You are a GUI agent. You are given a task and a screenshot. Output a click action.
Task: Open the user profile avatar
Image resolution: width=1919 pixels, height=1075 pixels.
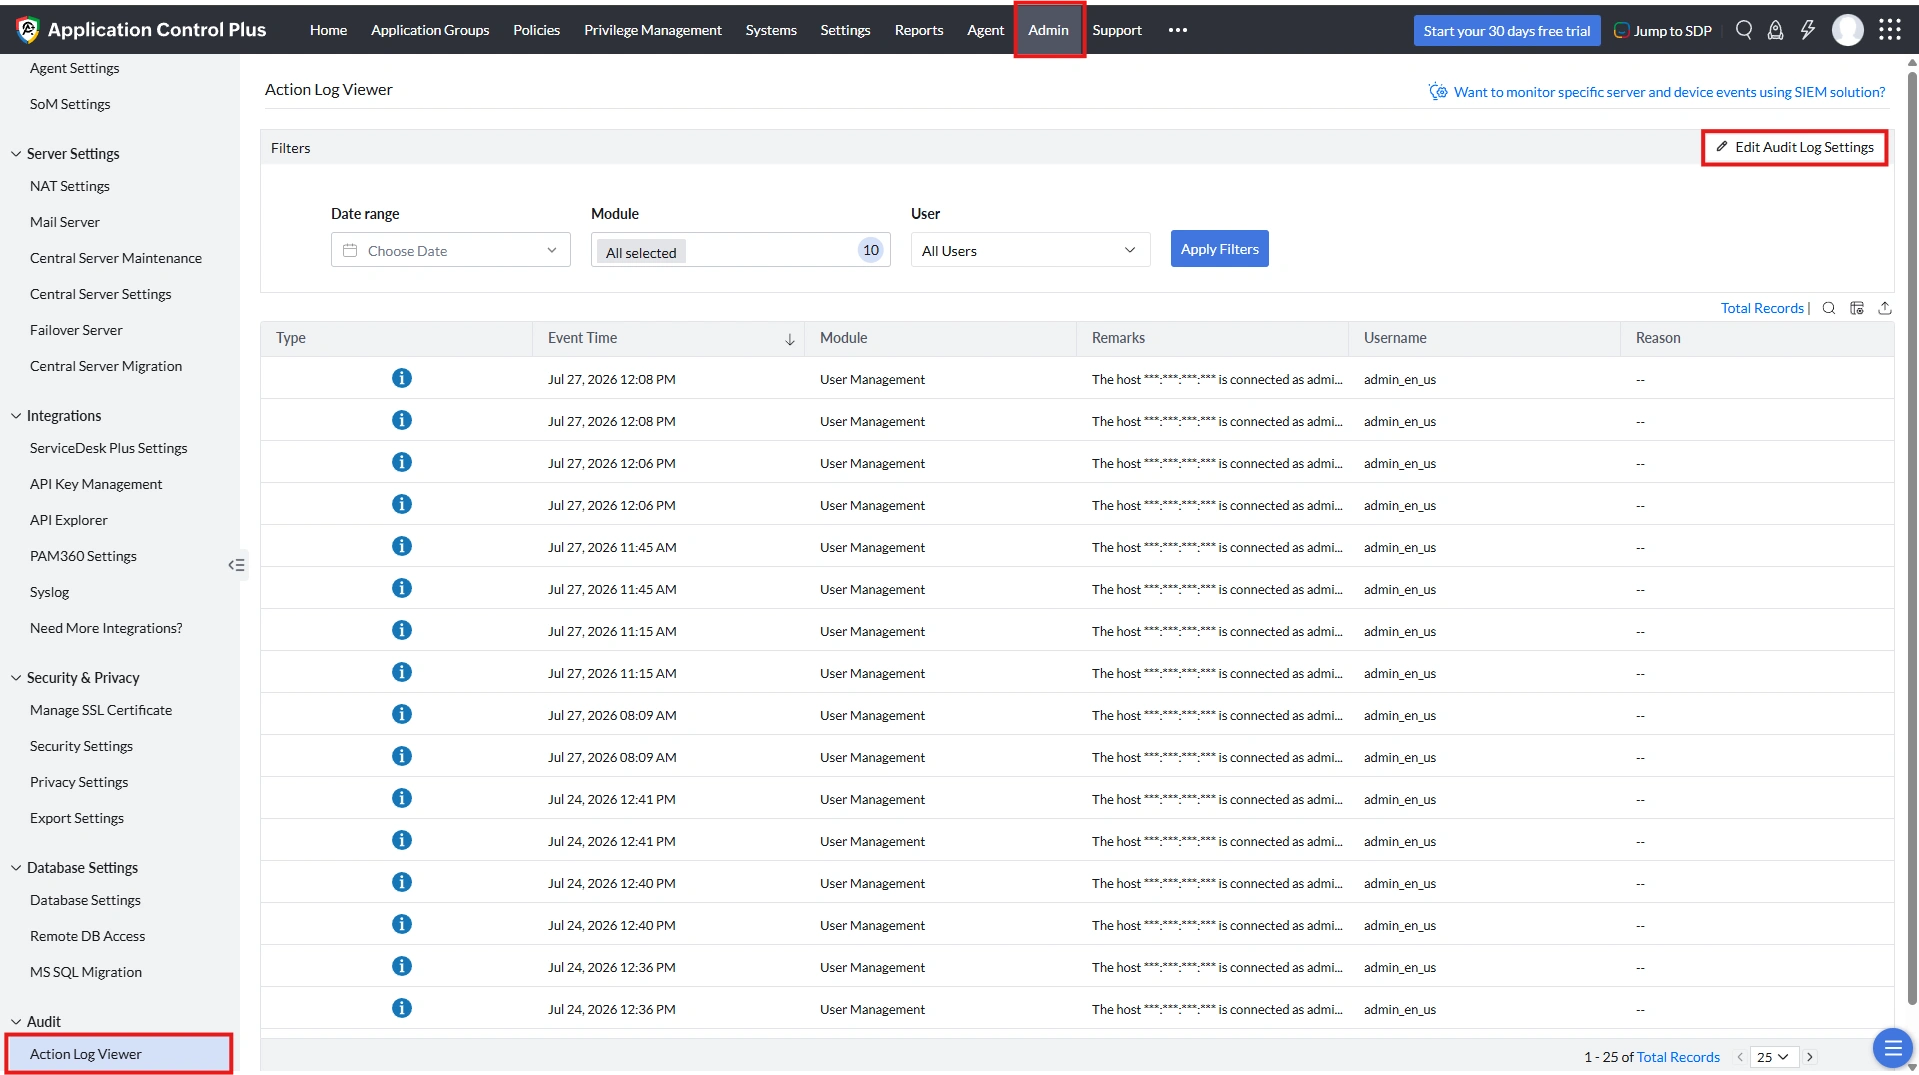click(1848, 30)
